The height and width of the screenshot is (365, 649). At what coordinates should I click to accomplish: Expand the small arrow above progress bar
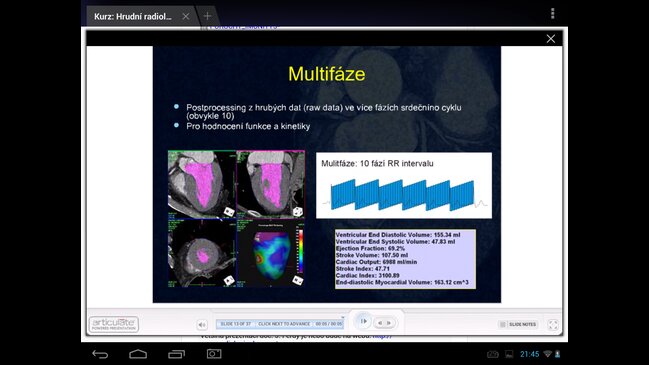coord(343,317)
